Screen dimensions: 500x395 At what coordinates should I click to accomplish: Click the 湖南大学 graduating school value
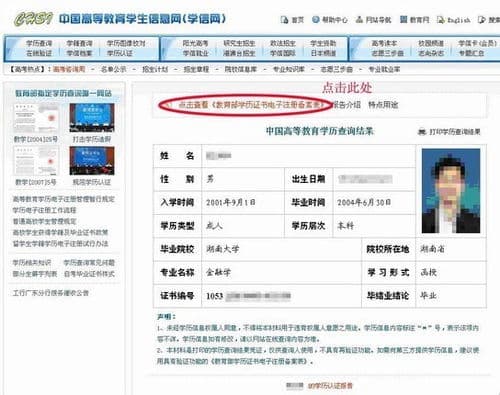(223, 249)
